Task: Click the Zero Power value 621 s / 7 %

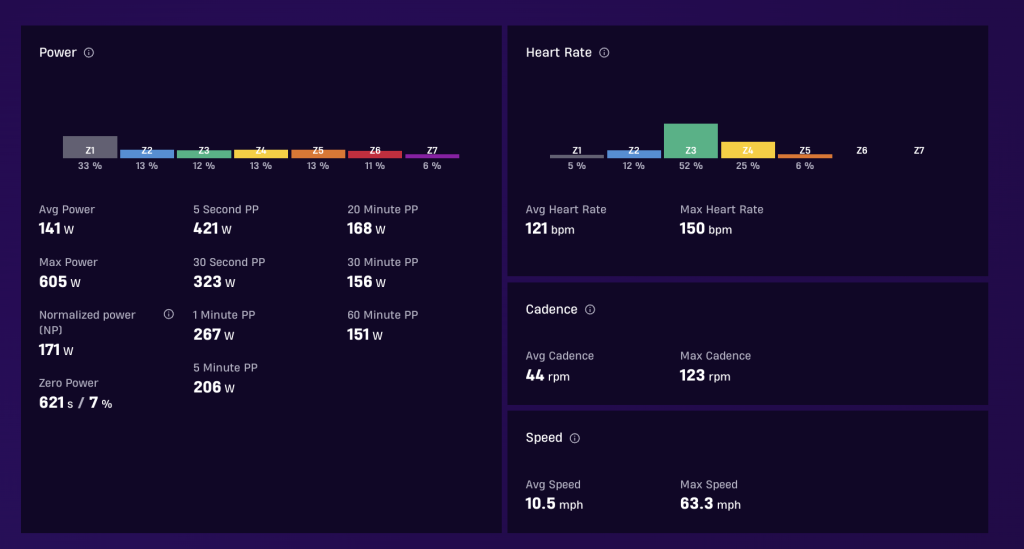Action: (75, 403)
